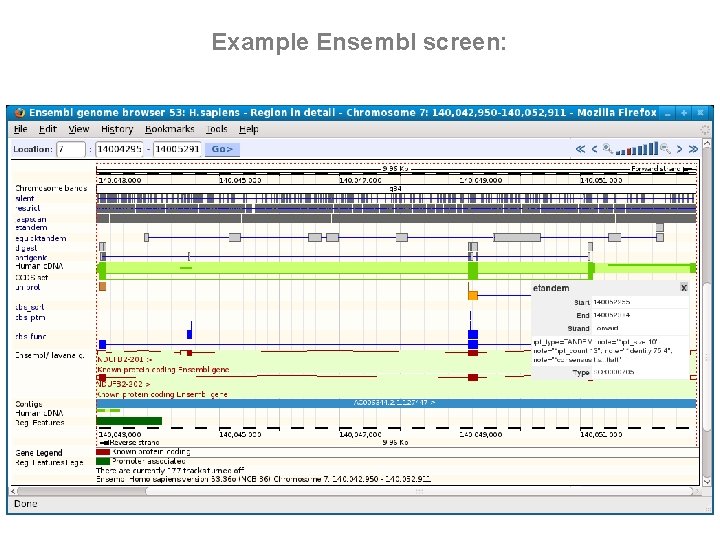Jump far right with double-arrow icon
Screen dimensions: 720x540
[693, 149]
